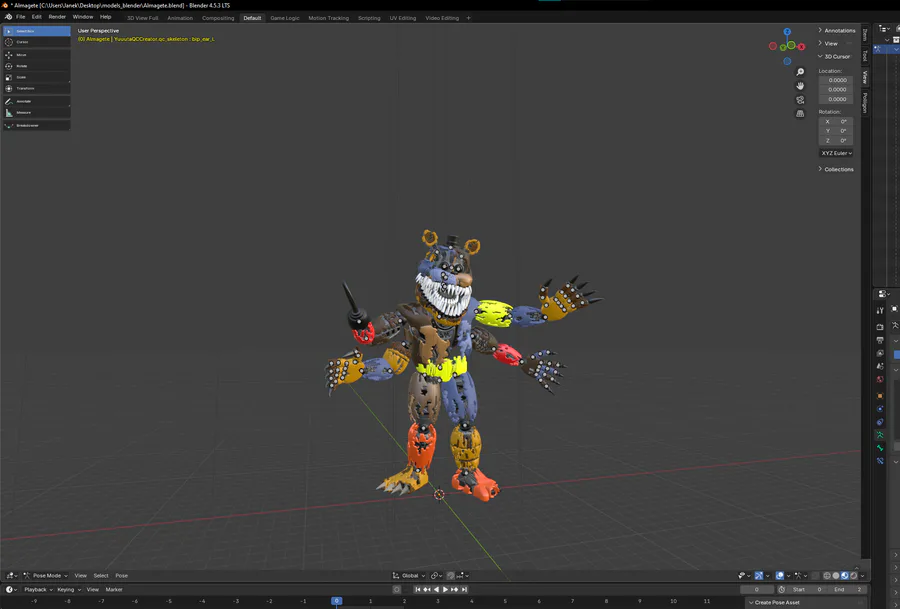Toggle show overlays button in header

pyautogui.click(x=779, y=575)
